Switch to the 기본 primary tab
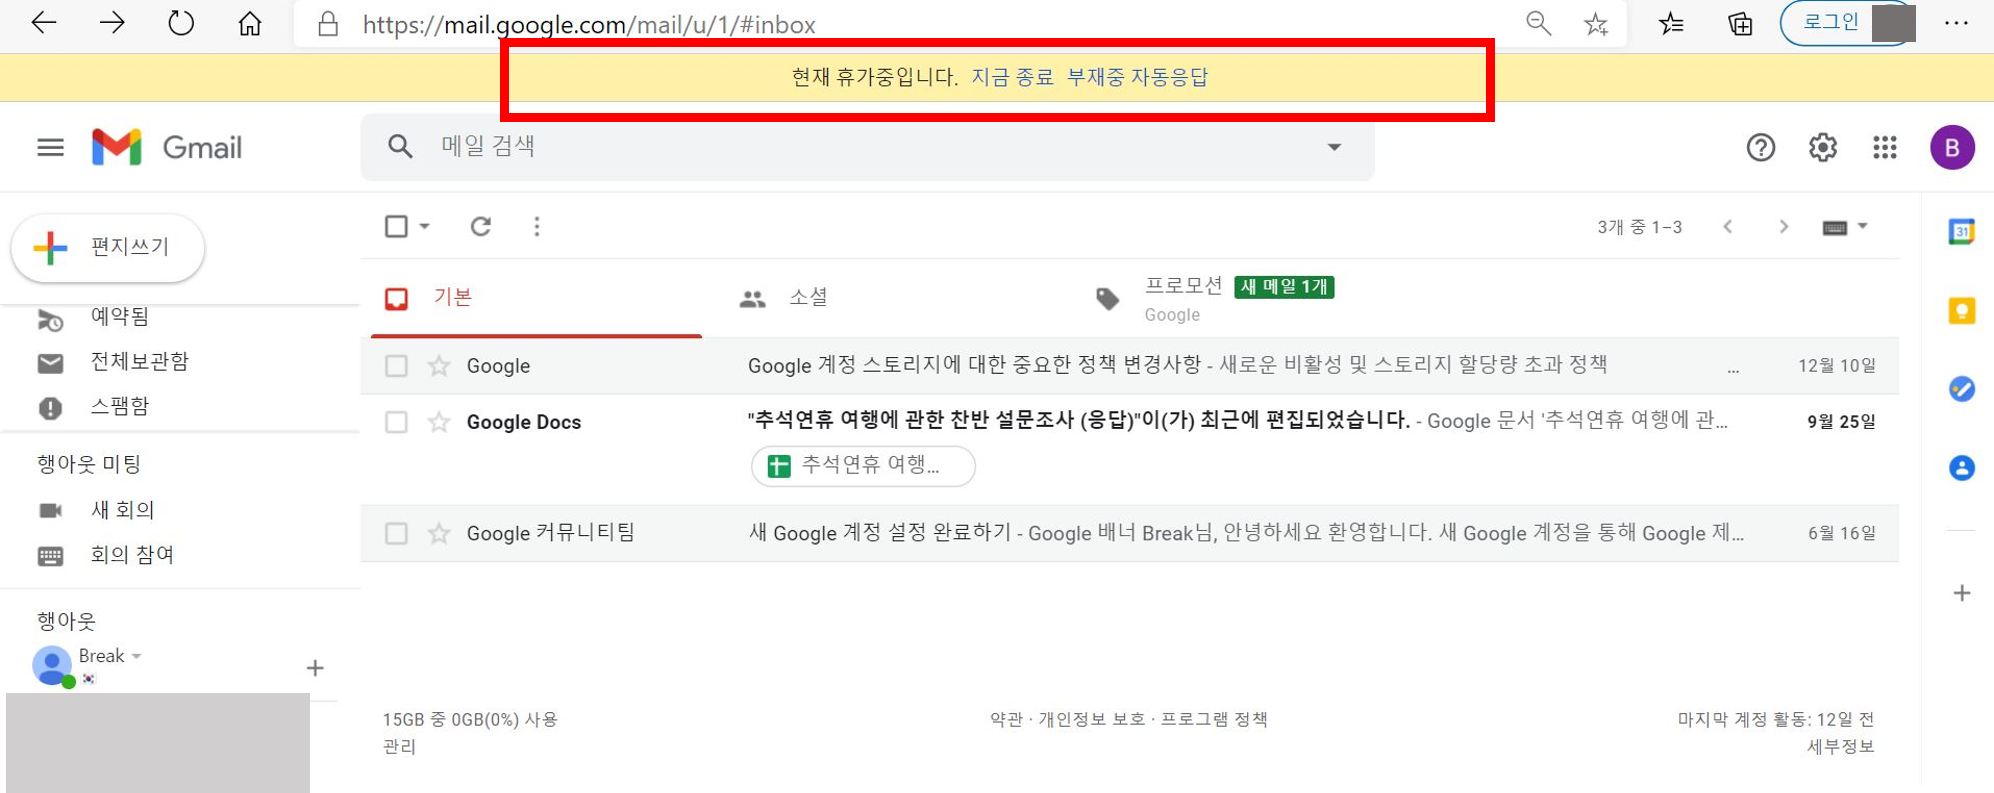The image size is (1994, 793). [x=536, y=298]
